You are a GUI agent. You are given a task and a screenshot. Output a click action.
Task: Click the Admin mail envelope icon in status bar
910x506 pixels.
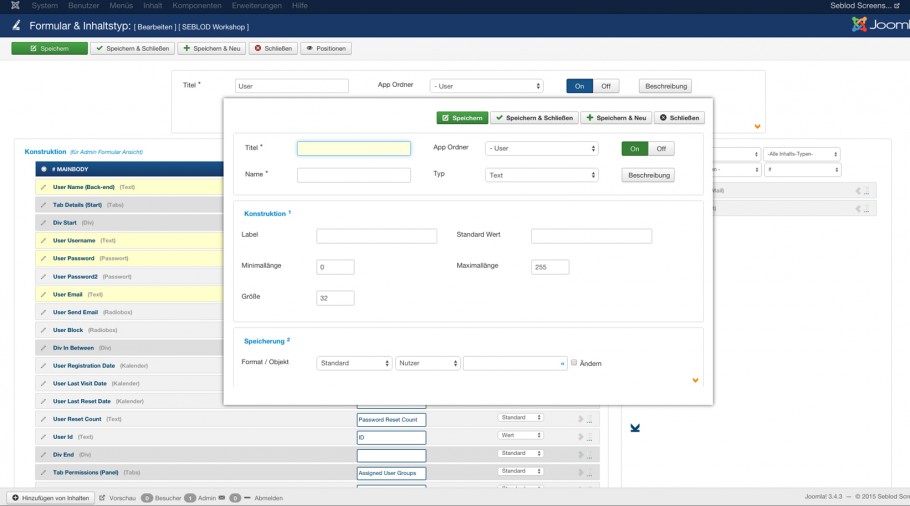point(222,498)
